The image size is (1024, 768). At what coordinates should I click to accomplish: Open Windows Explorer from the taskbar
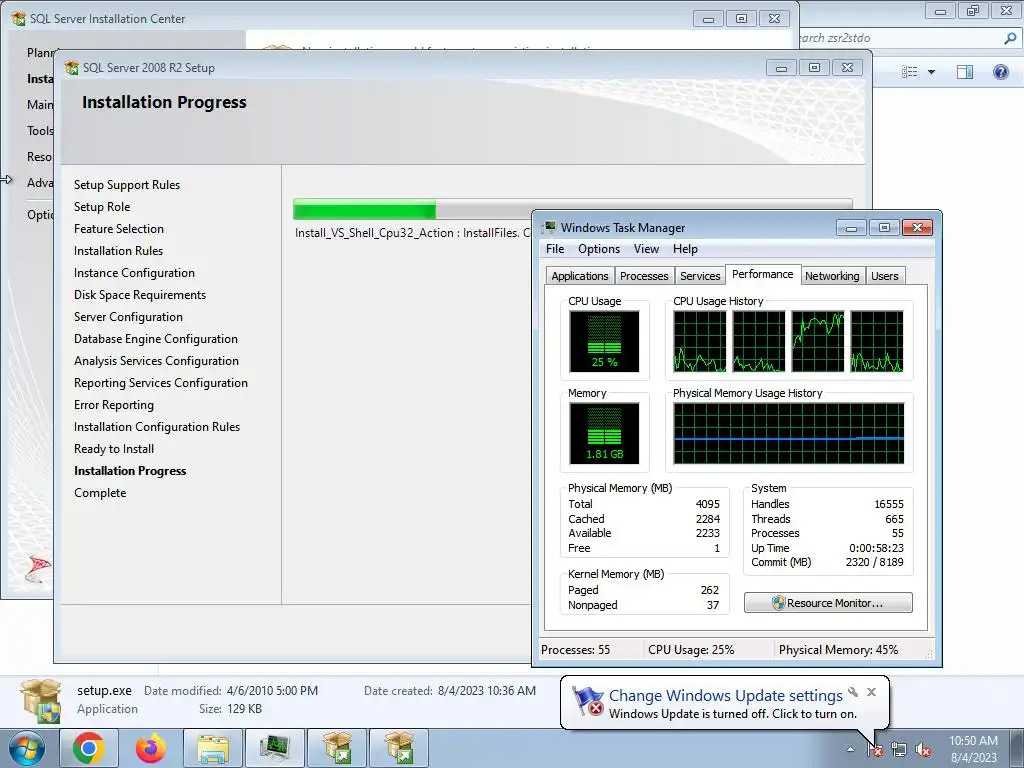tap(213, 748)
